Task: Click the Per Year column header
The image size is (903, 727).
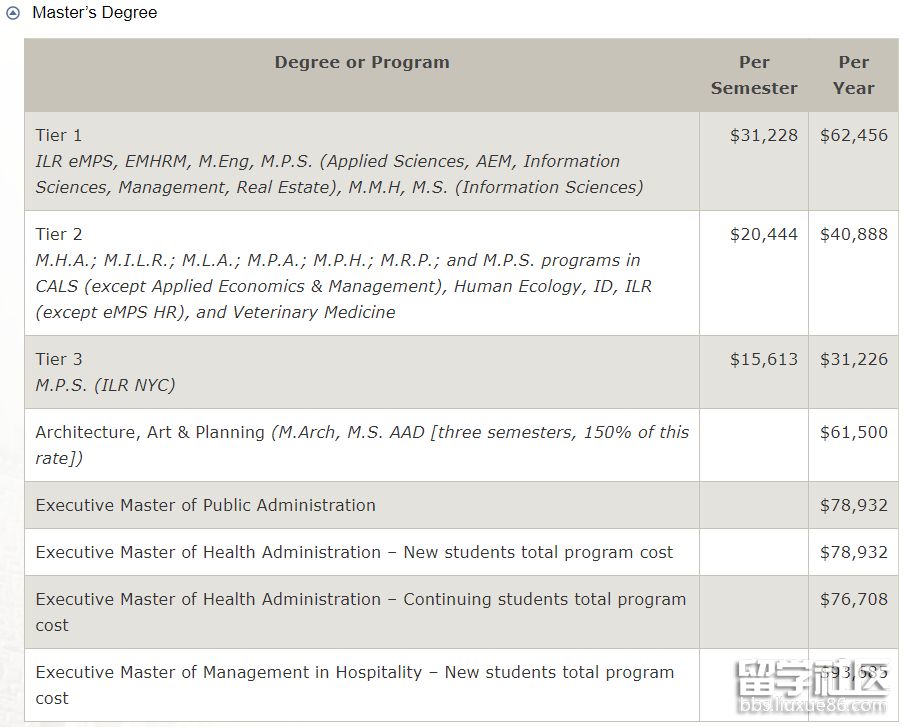Action: (x=853, y=75)
